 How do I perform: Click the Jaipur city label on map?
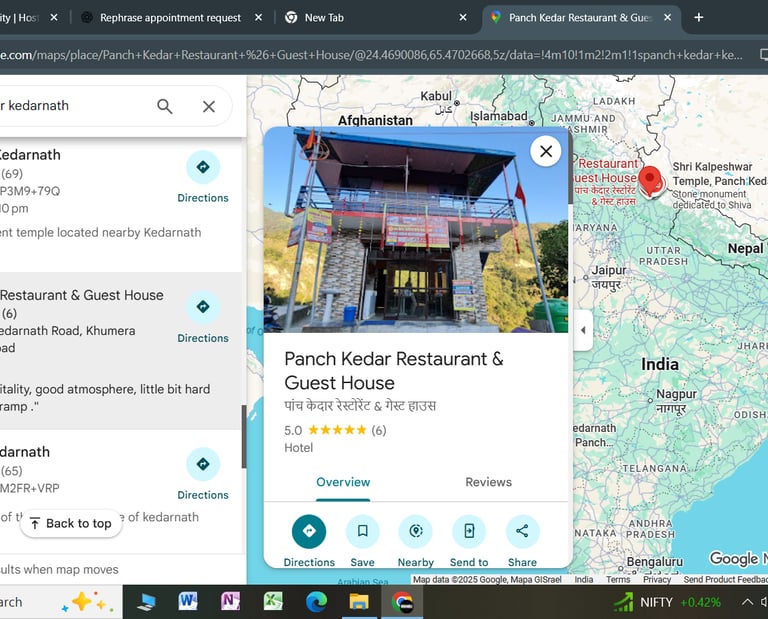pos(608,270)
